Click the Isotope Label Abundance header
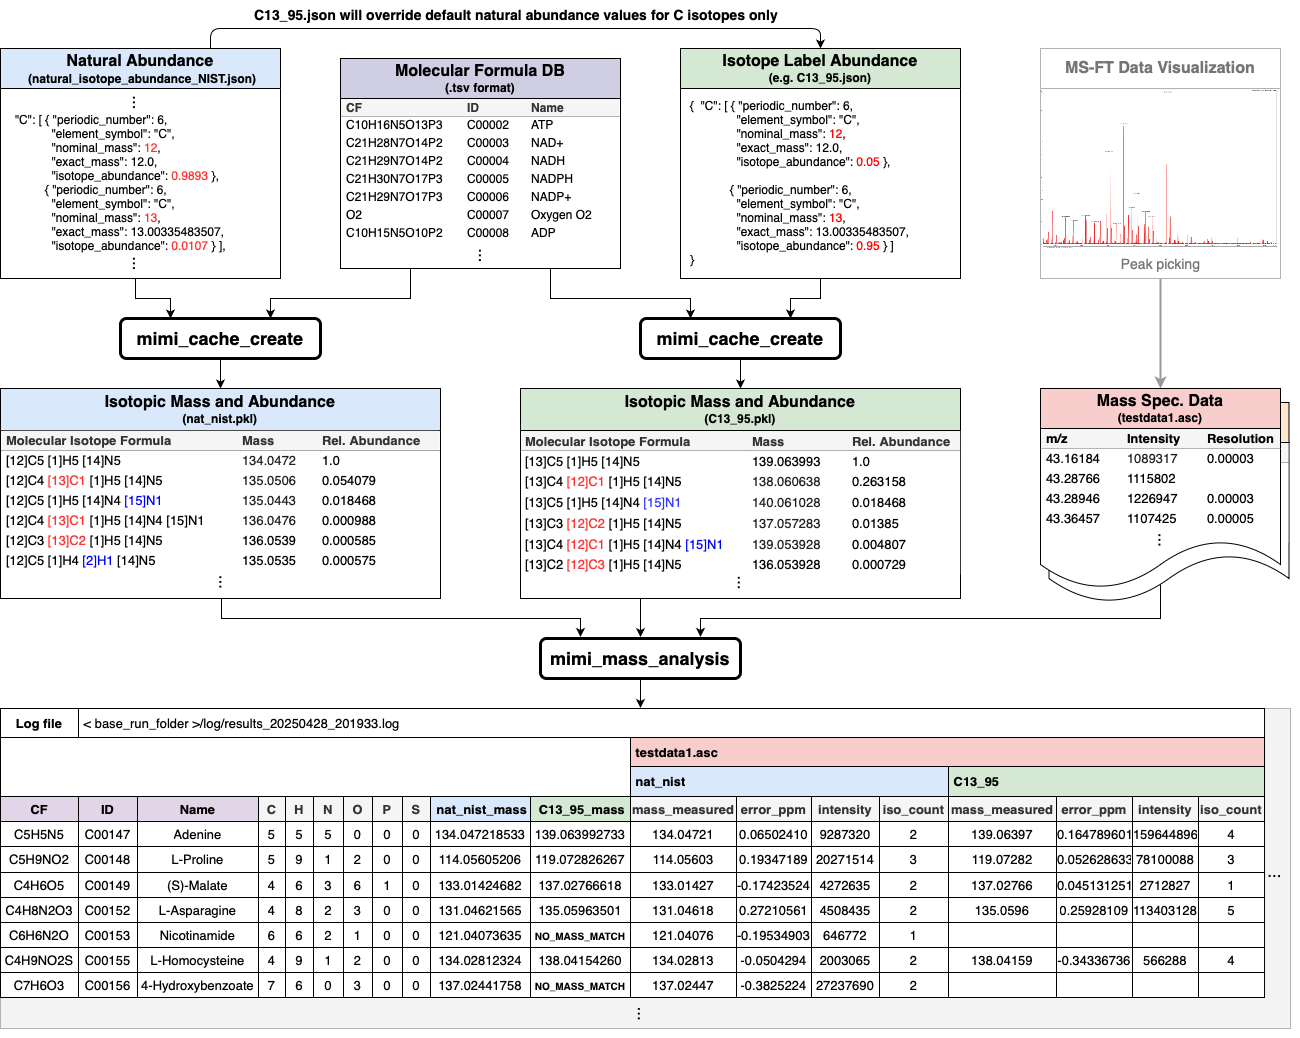Viewport: 1300px width, 1038px height. pos(819,68)
